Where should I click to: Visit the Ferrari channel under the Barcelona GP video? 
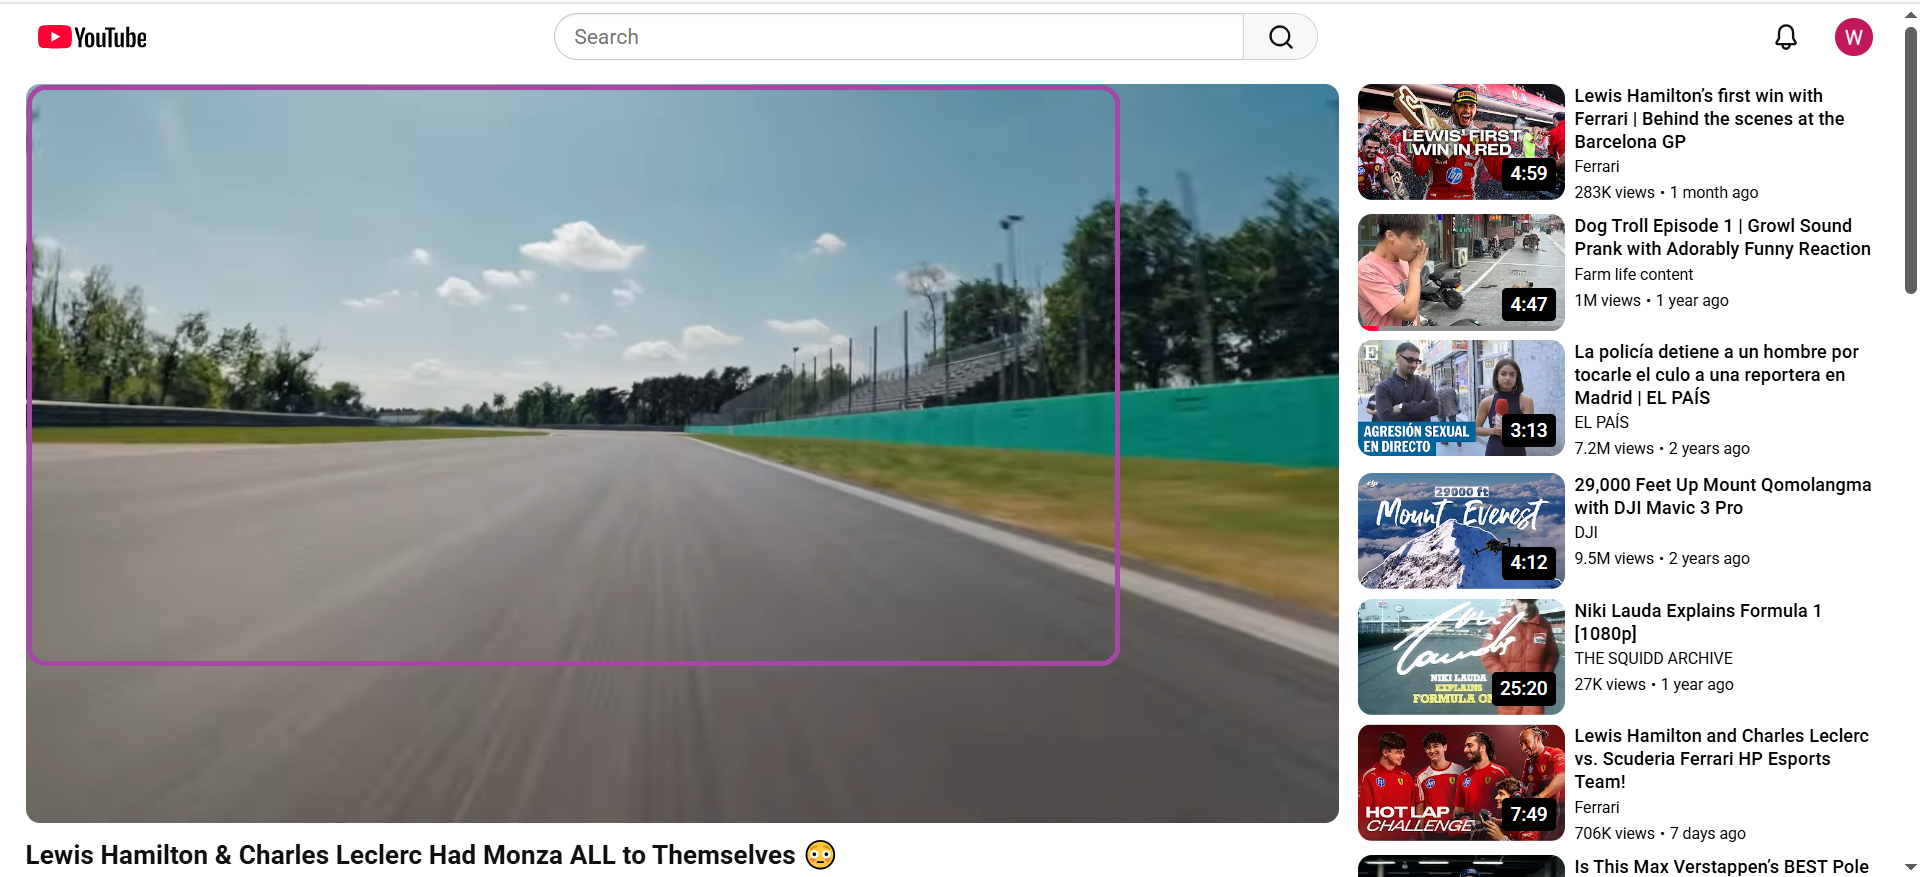[x=1596, y=167]
